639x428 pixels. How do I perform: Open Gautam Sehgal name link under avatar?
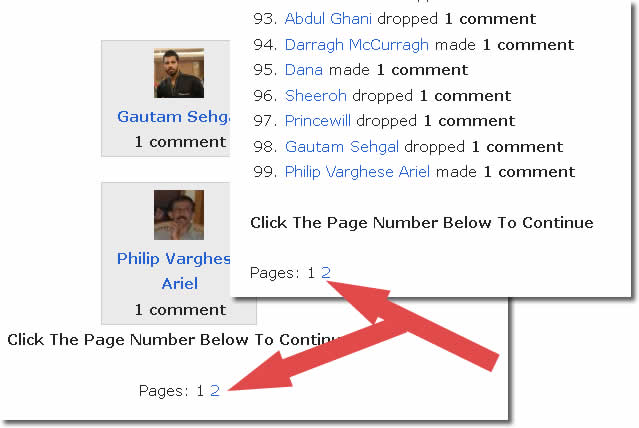(x=174, y=117)
